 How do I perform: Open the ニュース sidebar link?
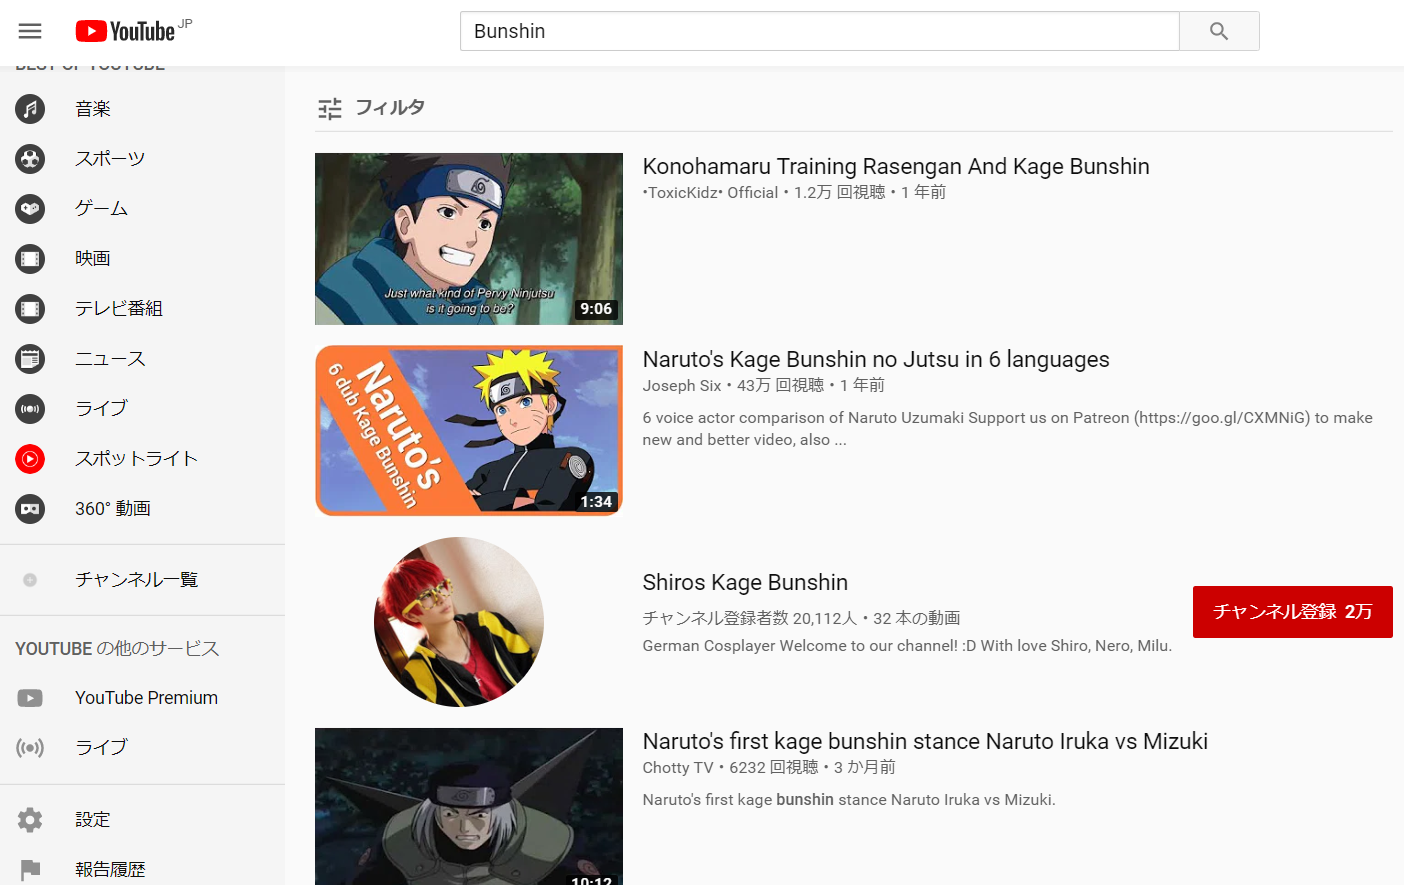click(x=110, y=359)
